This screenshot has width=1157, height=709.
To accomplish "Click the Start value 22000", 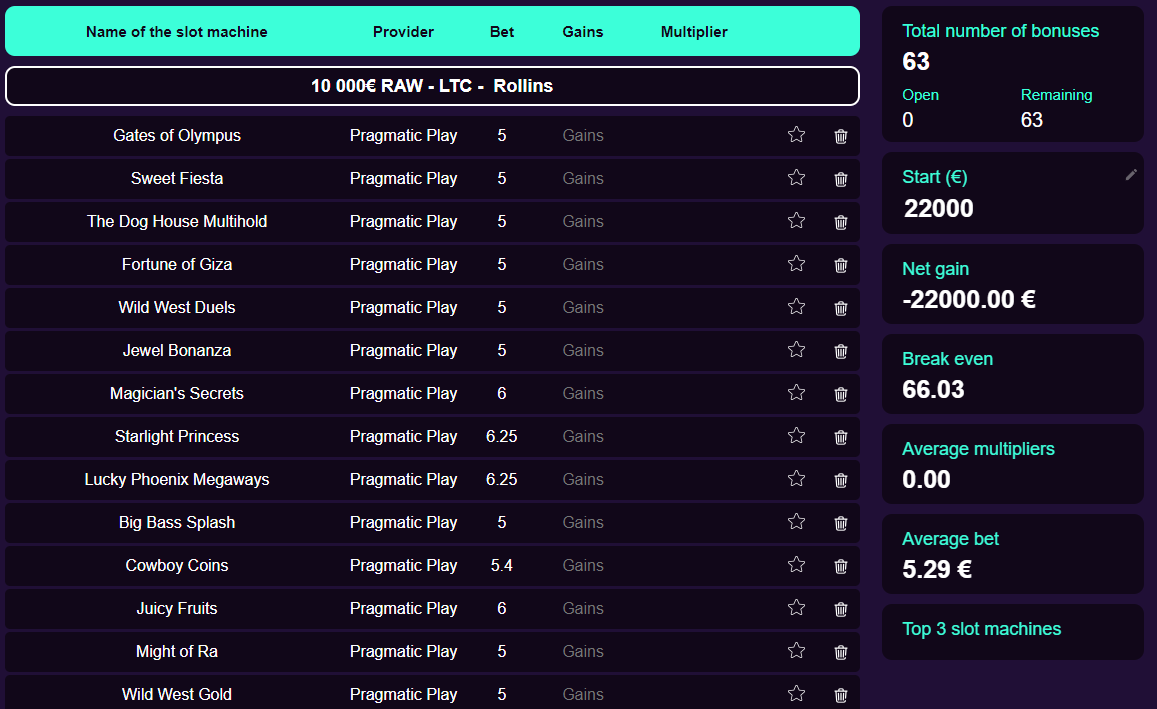I will (x=939, y=208).
